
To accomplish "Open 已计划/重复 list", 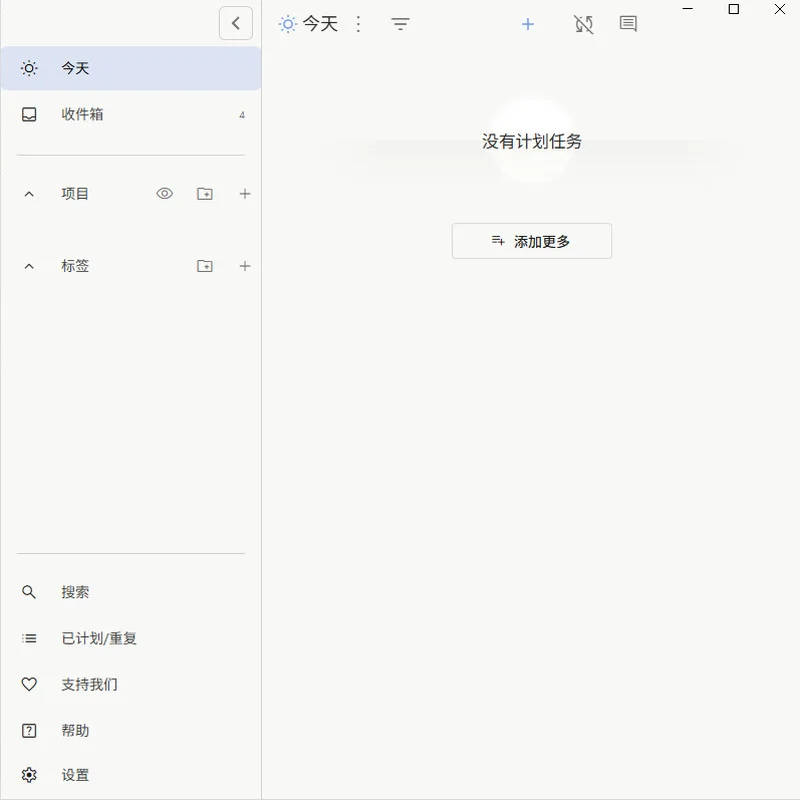I will [131, 638].
